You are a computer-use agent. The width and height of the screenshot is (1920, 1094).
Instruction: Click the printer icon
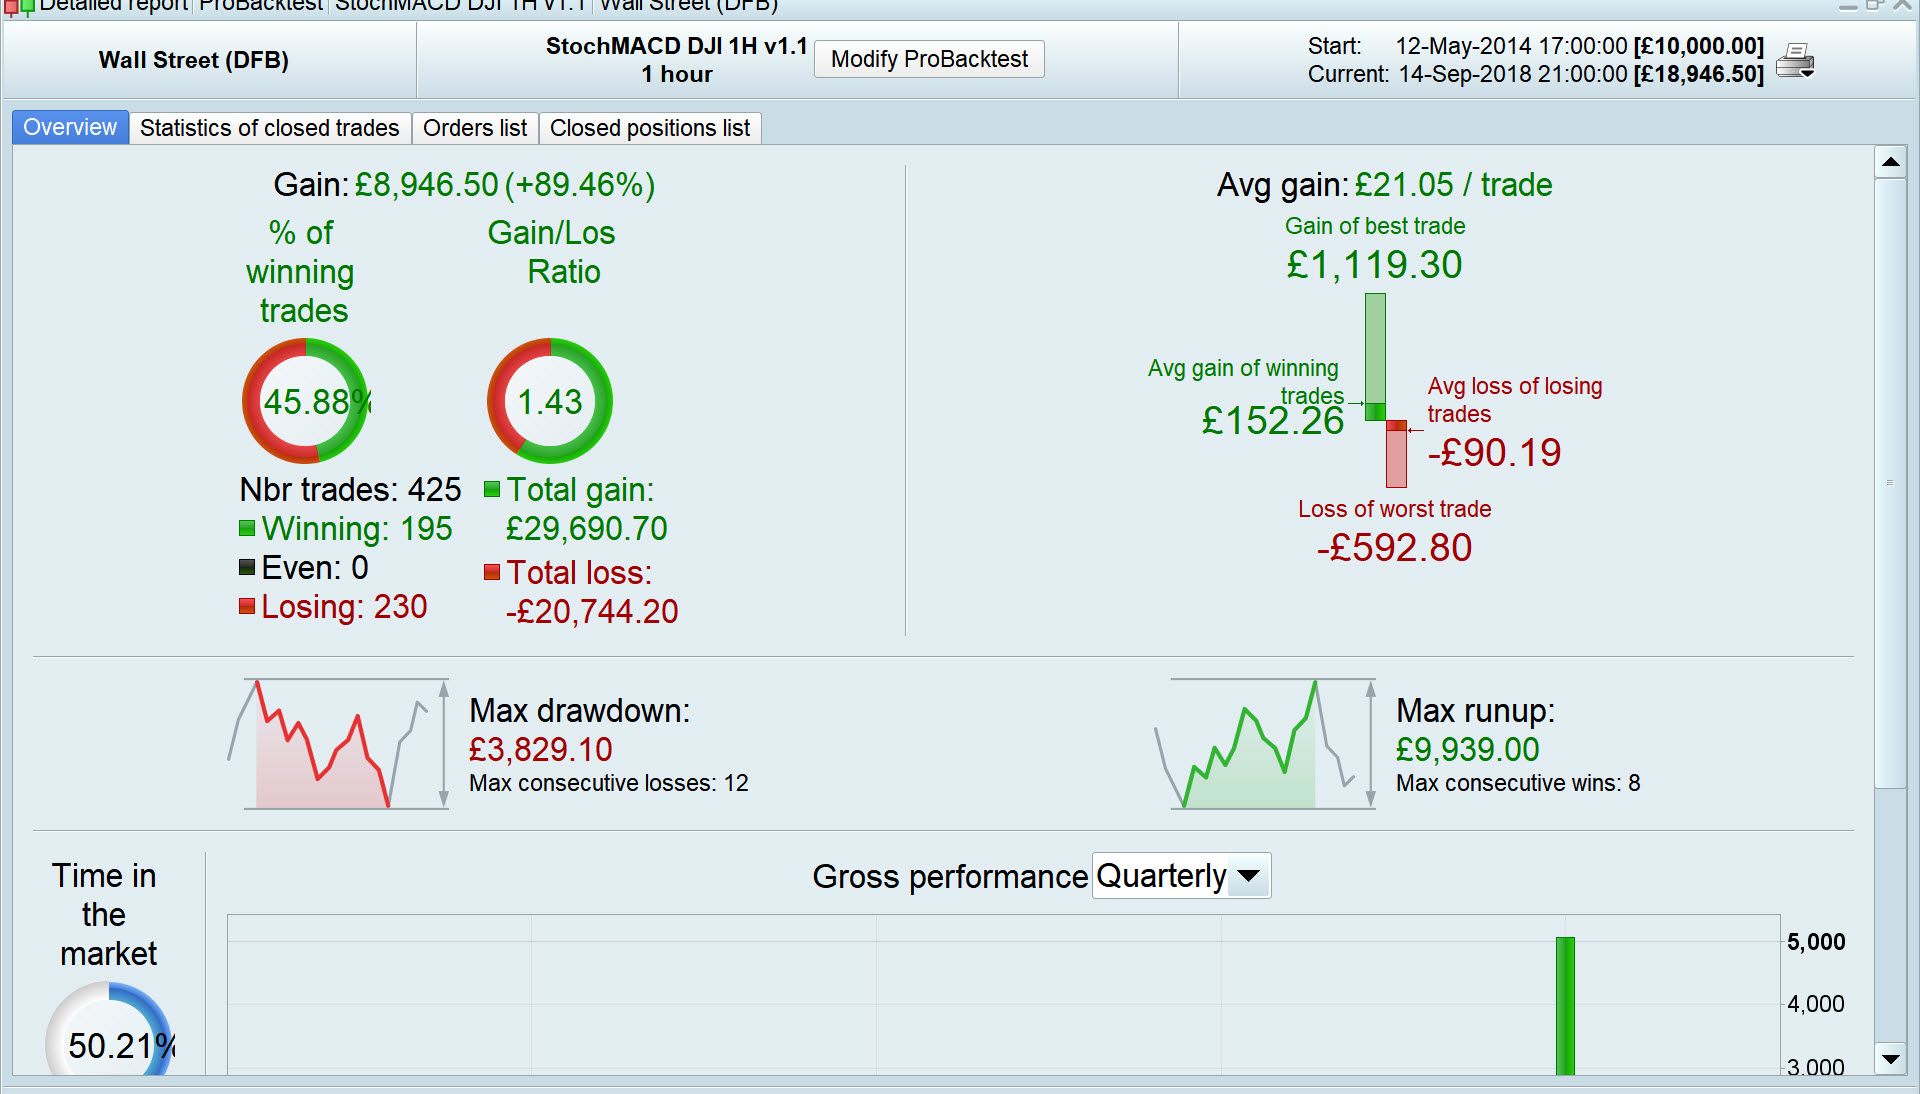point(1795,61)
